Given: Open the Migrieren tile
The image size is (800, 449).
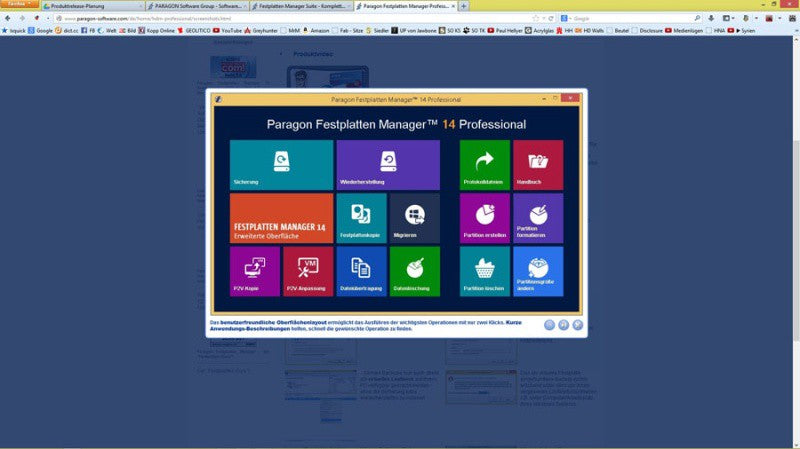Looking at the screenshot, I should click(x=414, y=218).
